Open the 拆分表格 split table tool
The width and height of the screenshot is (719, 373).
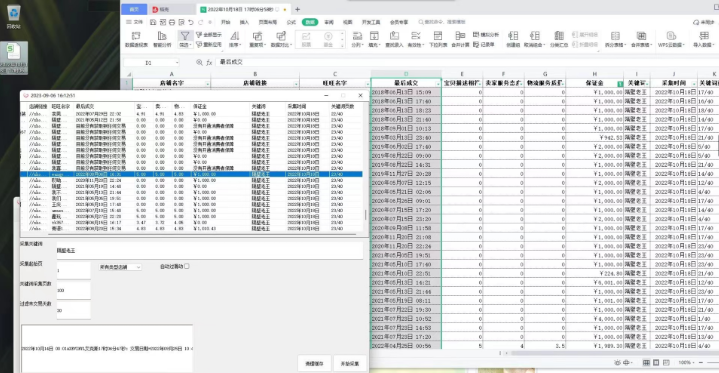coord(615,39)
